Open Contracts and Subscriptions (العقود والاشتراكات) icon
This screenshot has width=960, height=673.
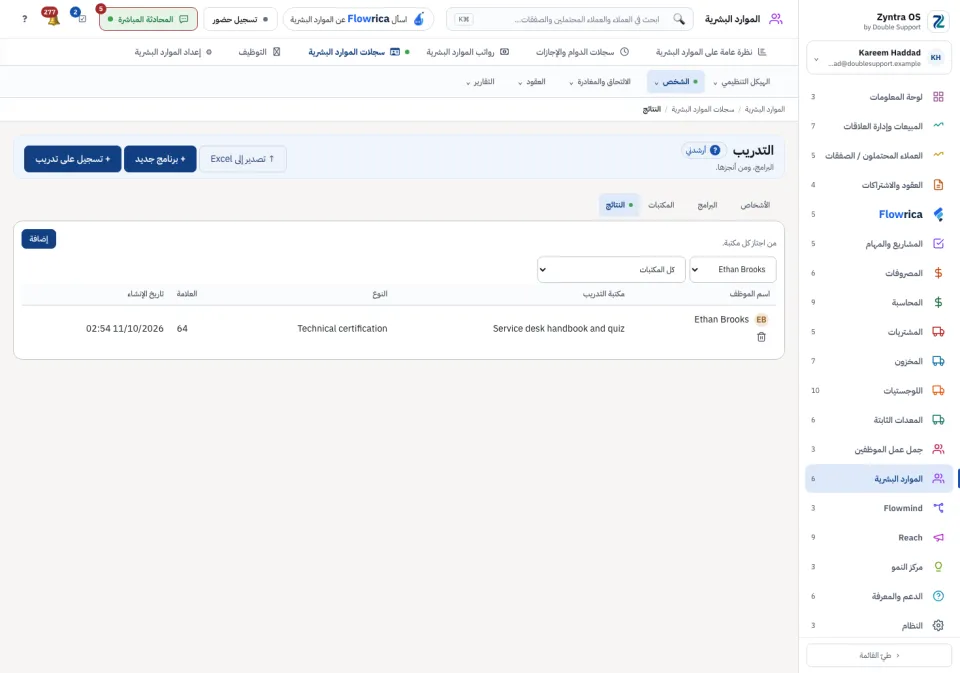(x=938, y=185)
